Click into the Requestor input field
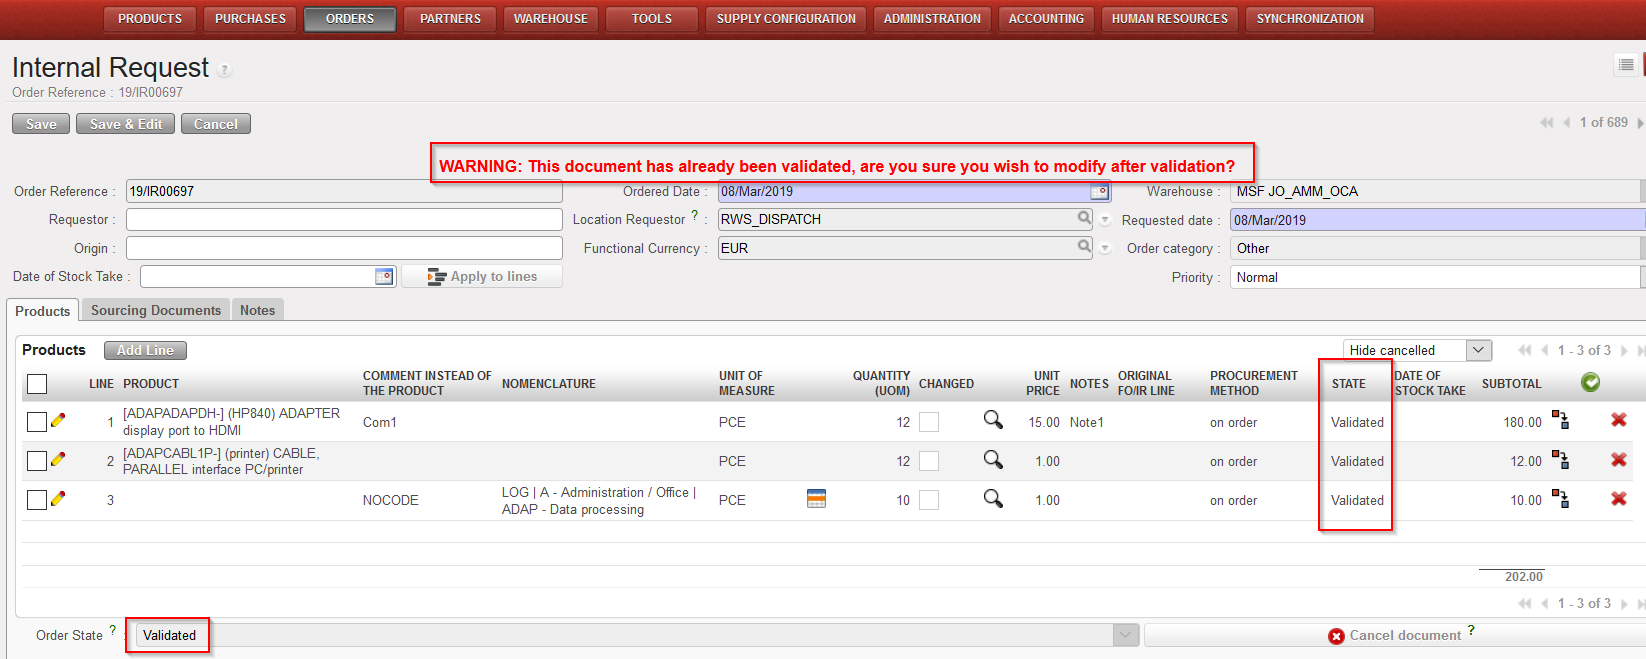The width and height of the screenshot is (1646, 659). click(344, 219)
